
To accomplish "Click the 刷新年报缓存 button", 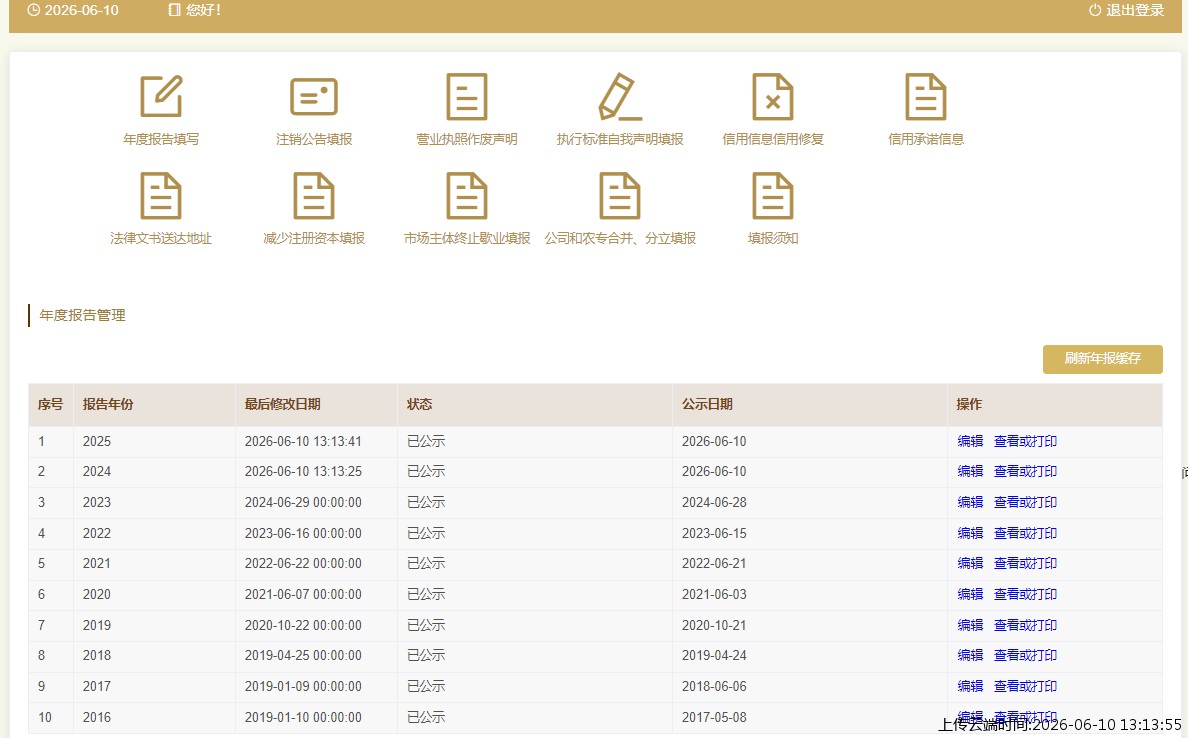I will pyautogui.click(x=1102, y=358).
